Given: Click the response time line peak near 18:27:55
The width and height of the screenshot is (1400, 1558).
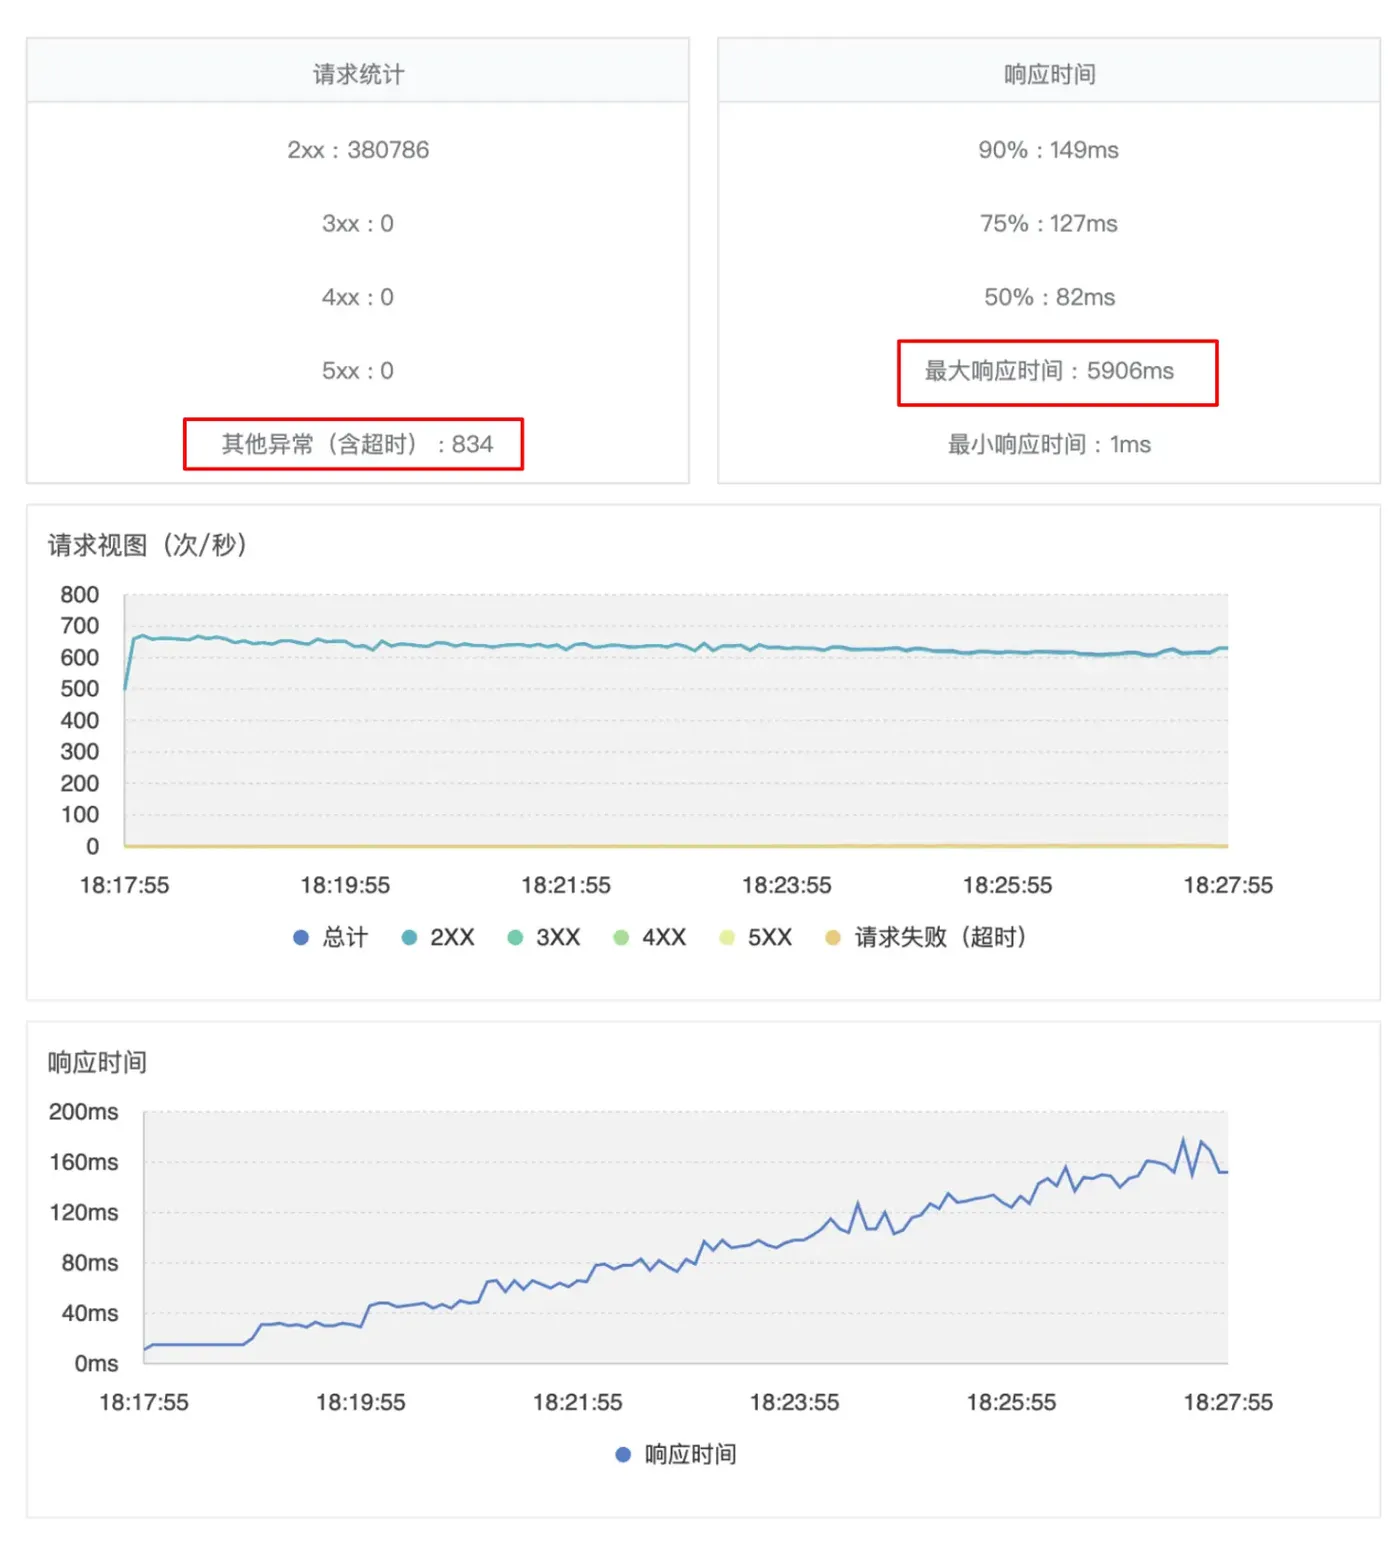Looking at the screenshot, I should [1183, 1140].
